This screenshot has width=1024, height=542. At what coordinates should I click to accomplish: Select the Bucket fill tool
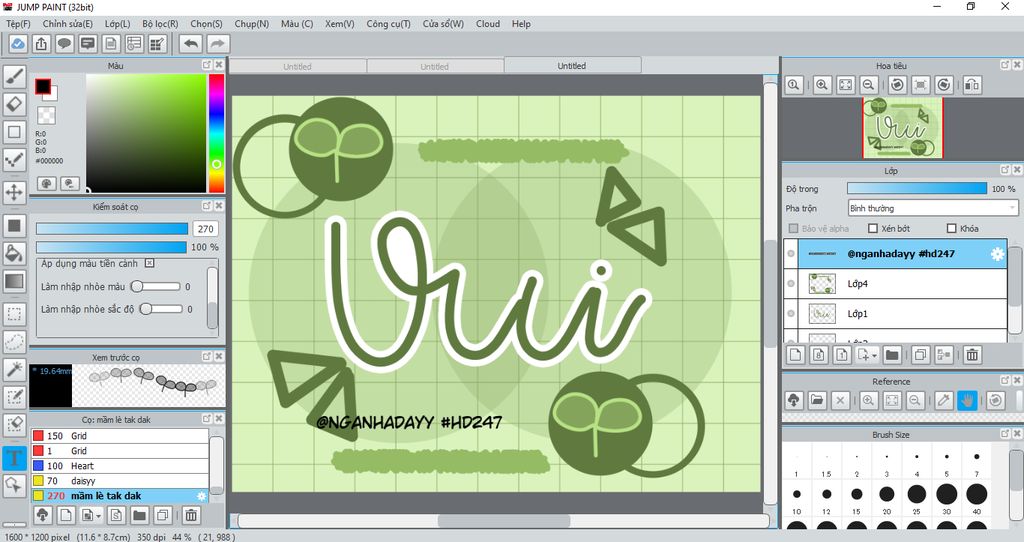(14, 253)
